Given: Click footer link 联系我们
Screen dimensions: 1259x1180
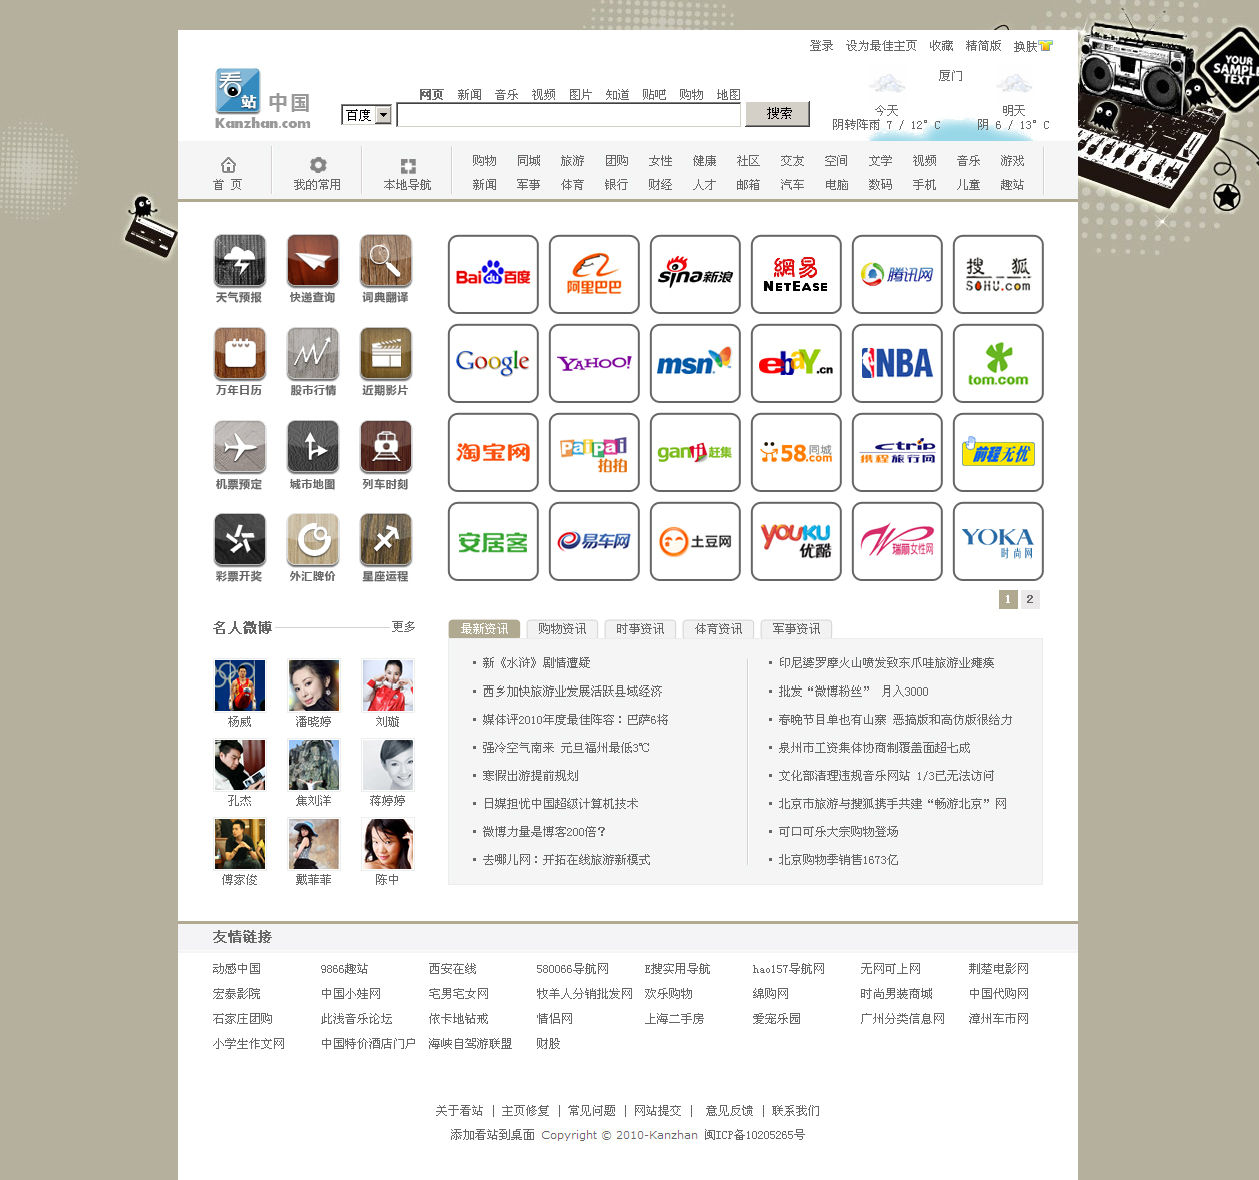Looking at the screenshot, I should (795, 1111).
